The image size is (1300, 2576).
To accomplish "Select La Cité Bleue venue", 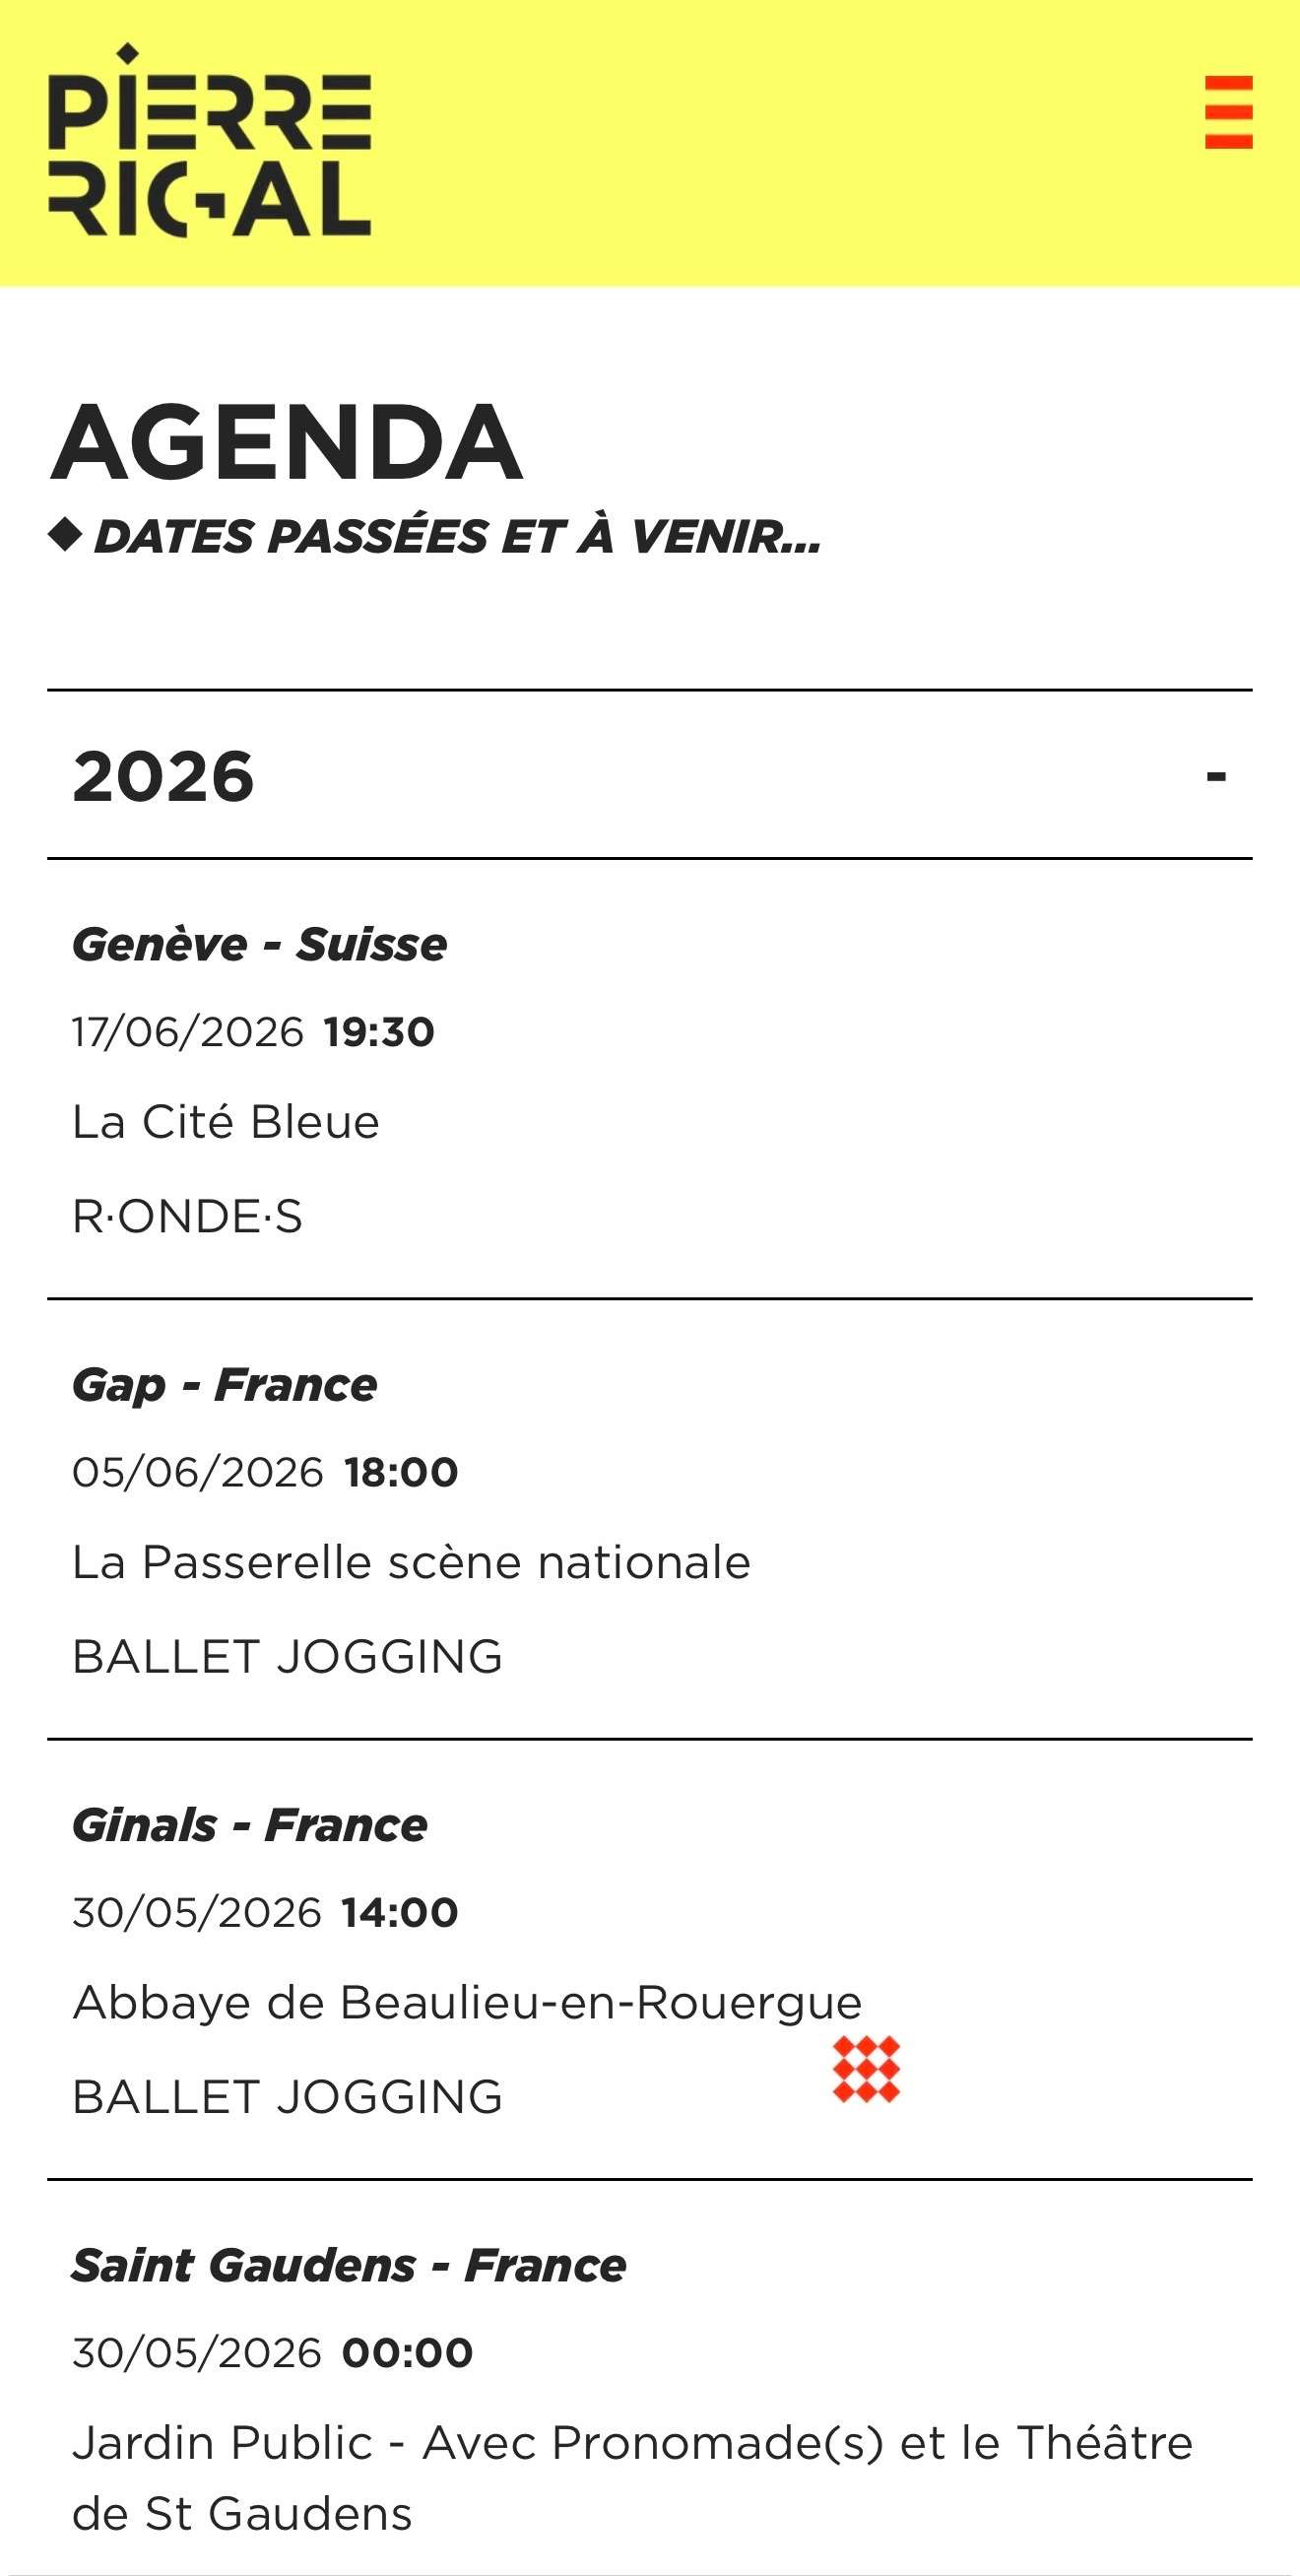I will [226, 1122].
